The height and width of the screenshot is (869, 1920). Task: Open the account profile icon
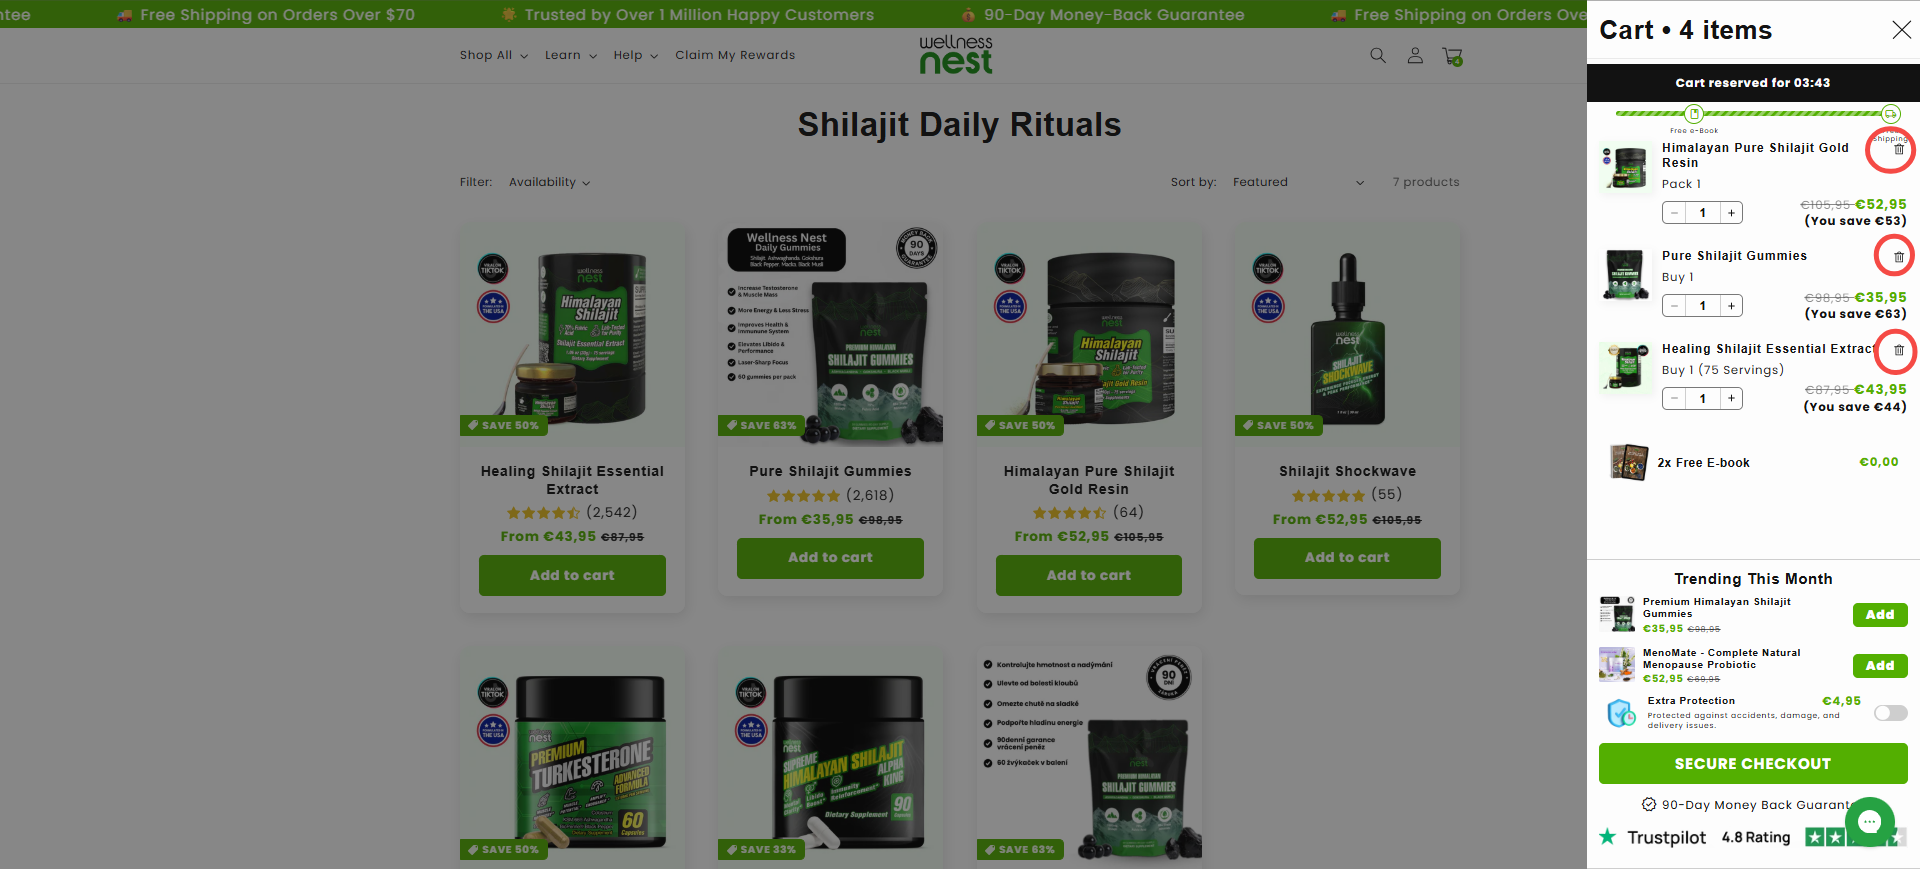[1414, 56]
